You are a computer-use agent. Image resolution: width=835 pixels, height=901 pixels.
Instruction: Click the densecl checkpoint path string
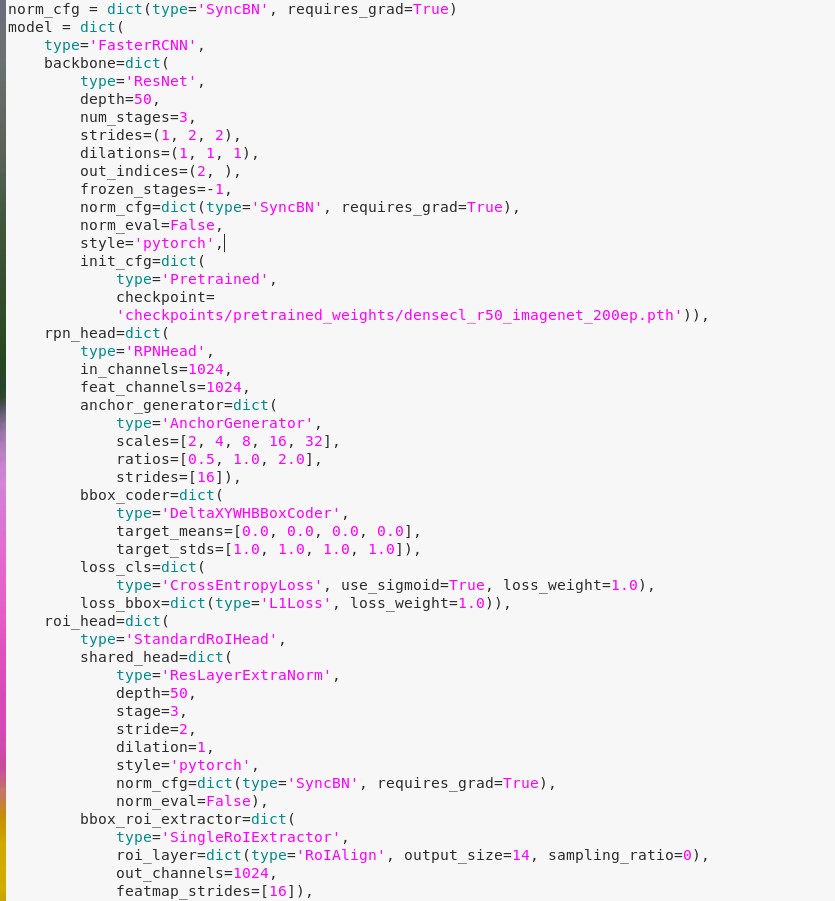pos(399,315)
